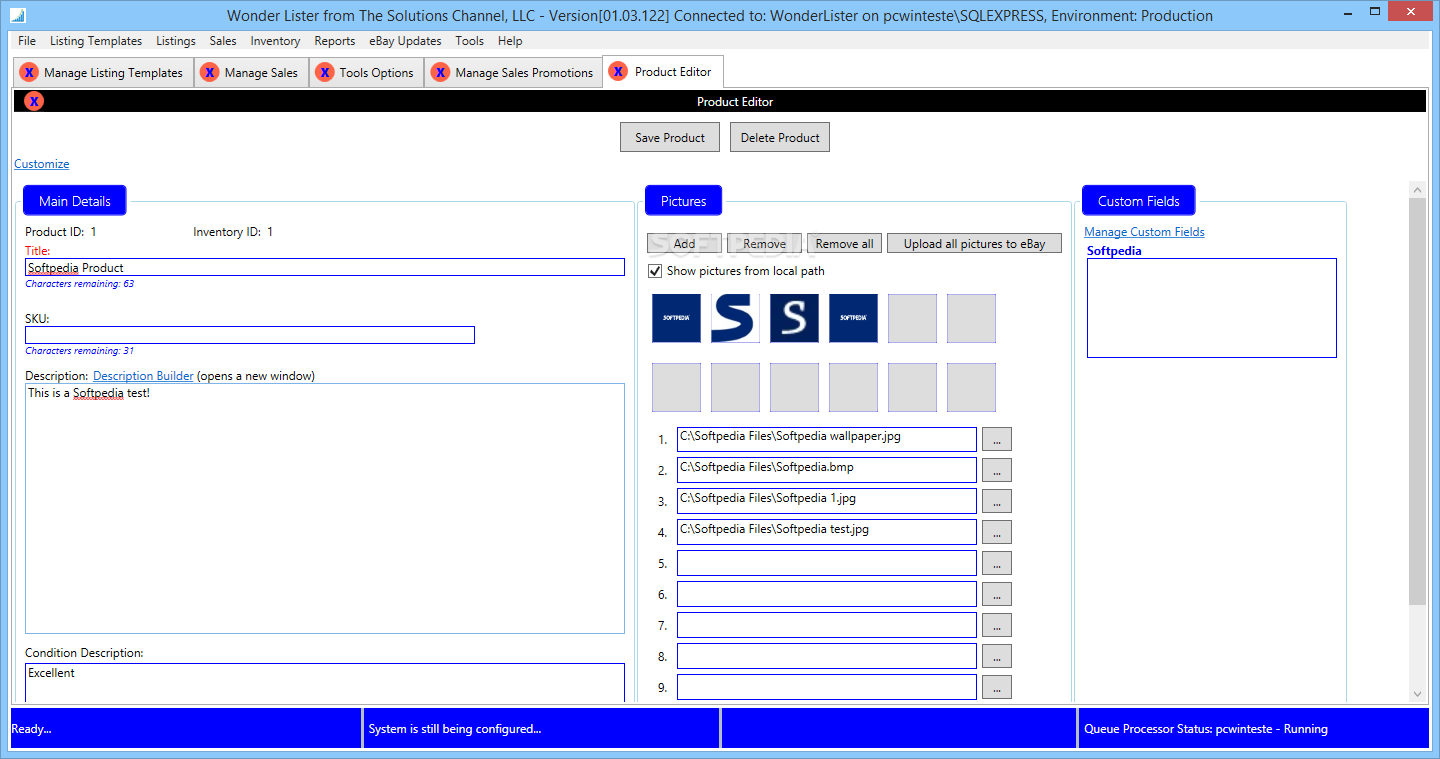This screenshot has width=1440, height=759.
Task: Browse for picture 9 with the ... button
Action: [997, 687]
